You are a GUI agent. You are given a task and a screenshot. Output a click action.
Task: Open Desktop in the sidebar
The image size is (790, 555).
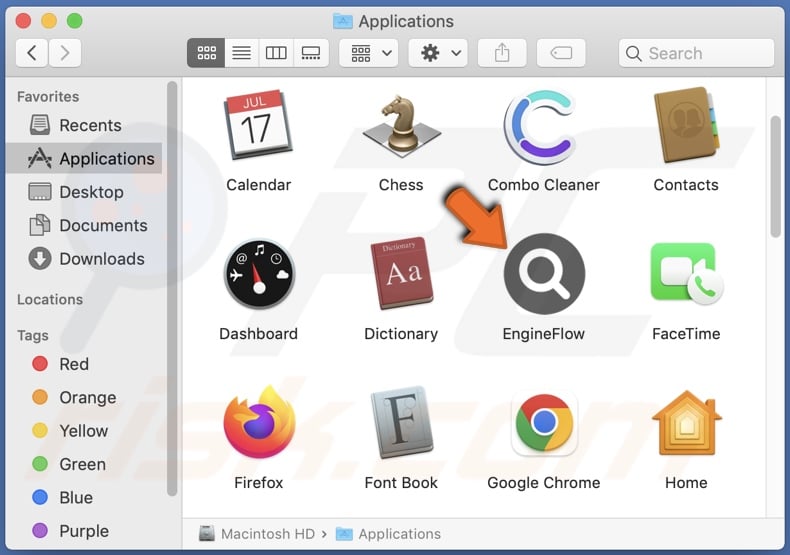coord(84,192)
